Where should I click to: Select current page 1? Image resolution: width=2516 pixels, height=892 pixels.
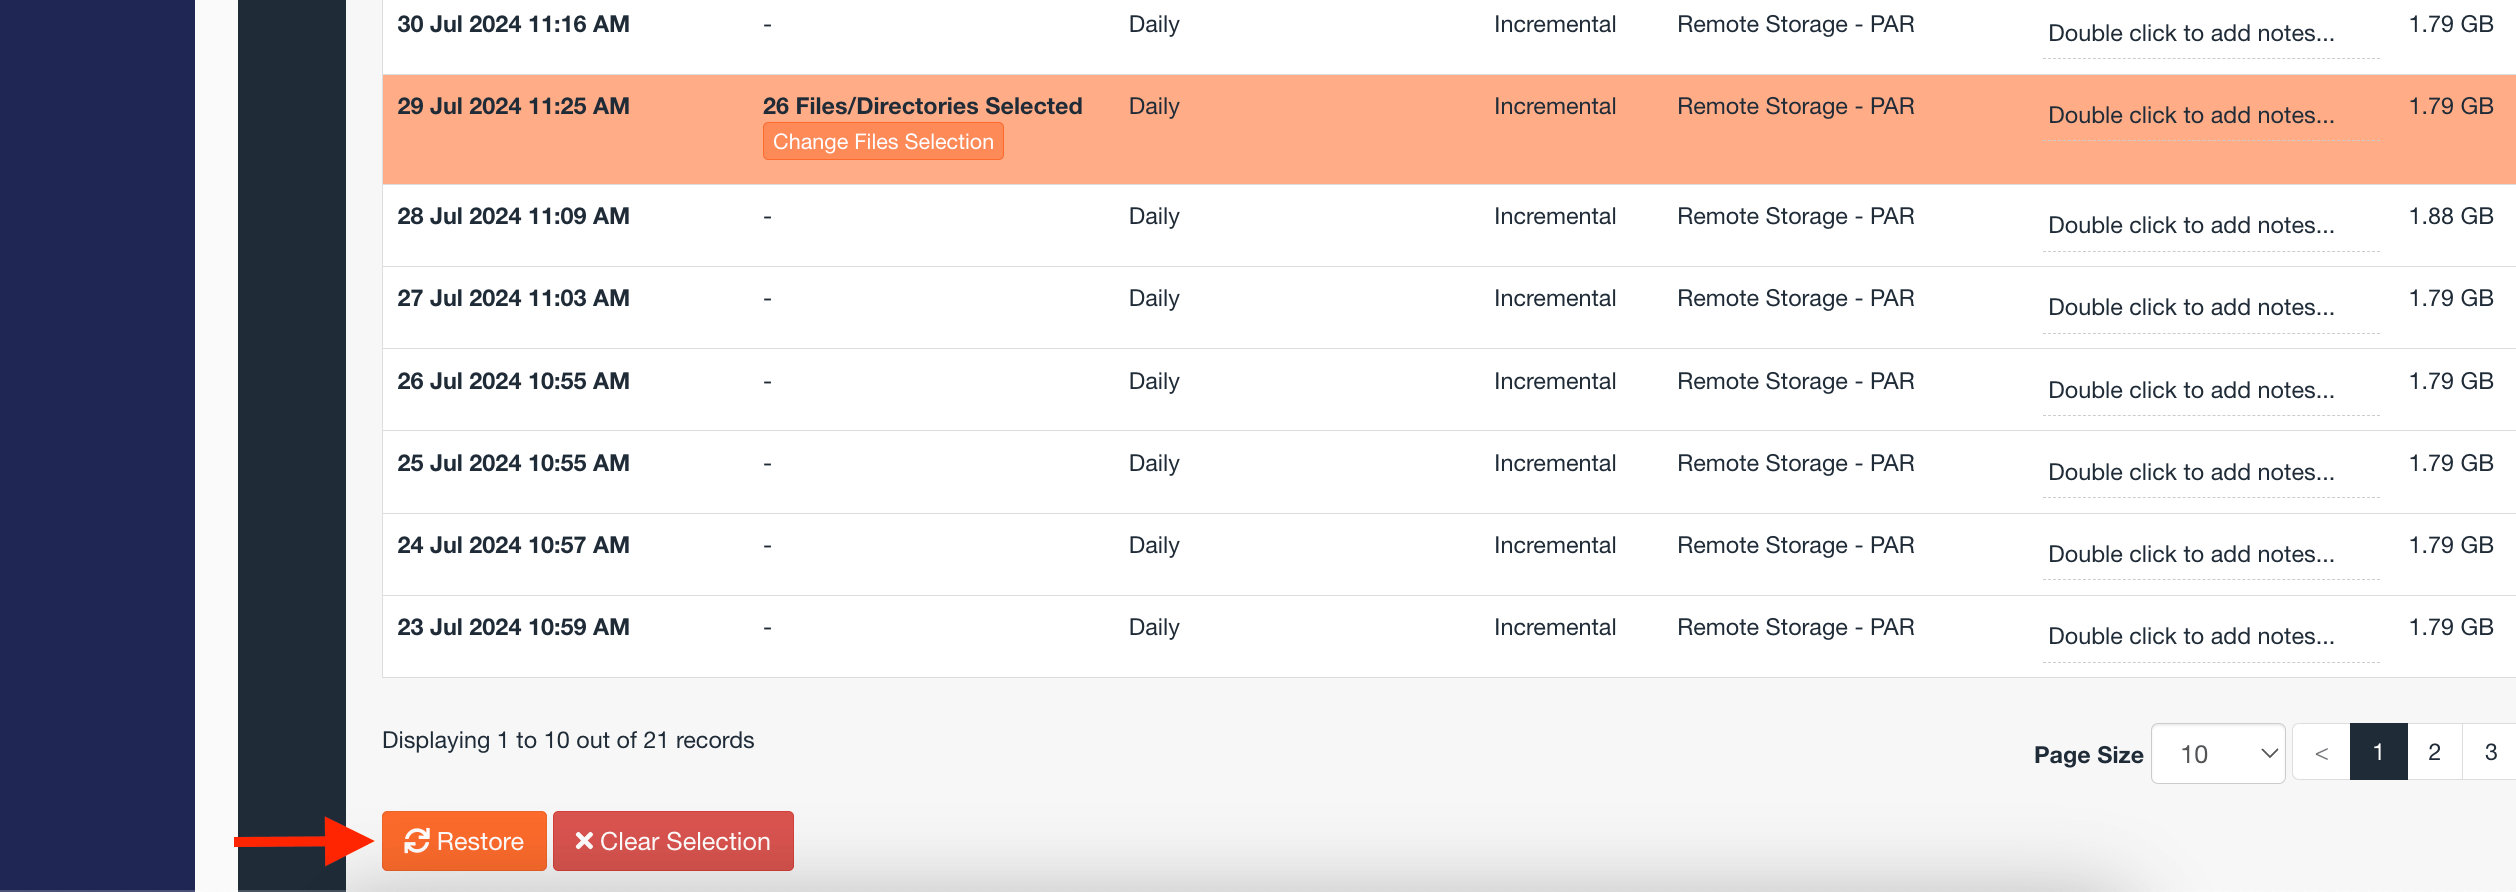[x=2378, y=752]
